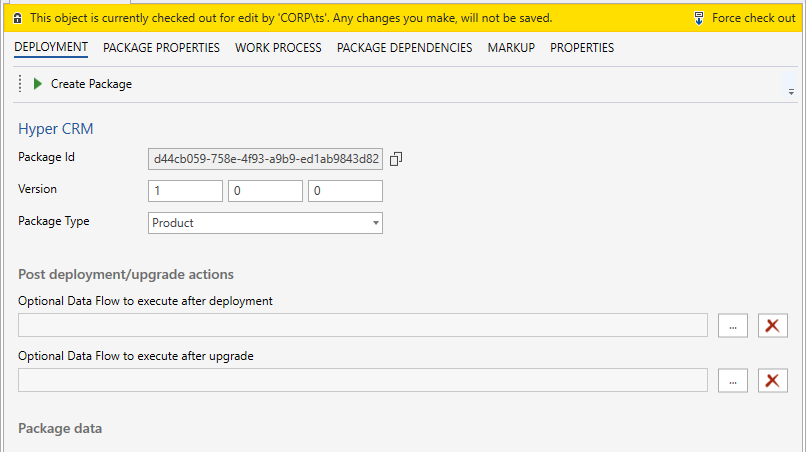
Task: Click the toolbar drag handle grip
Action: [20, 84]
